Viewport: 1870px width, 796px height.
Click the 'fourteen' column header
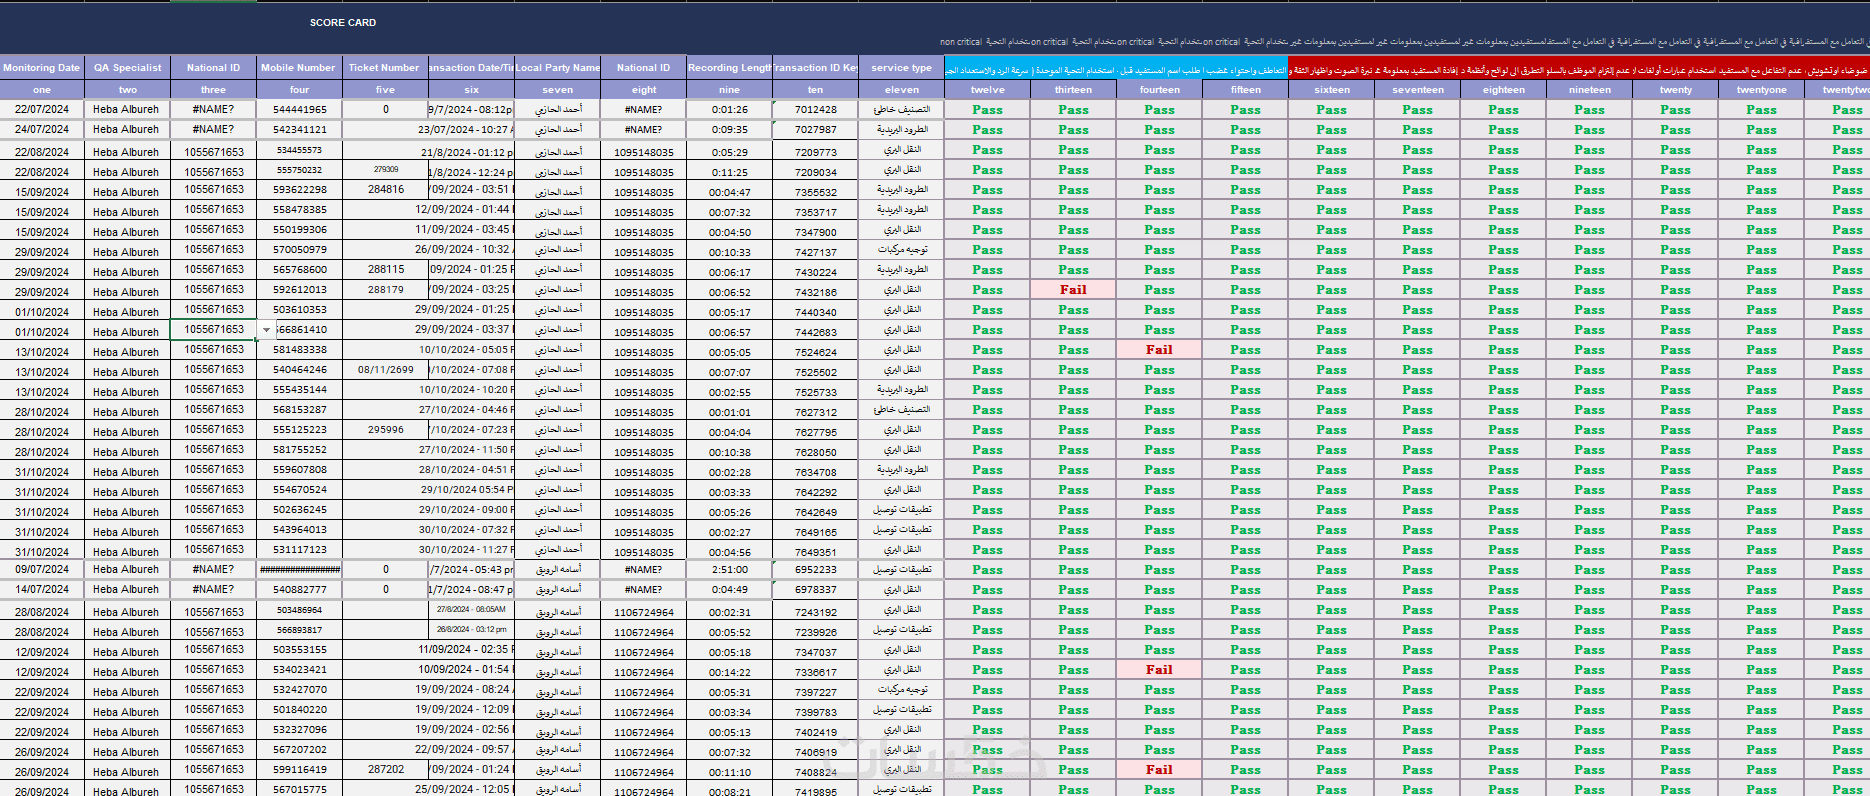click(x=1159, y=90)
